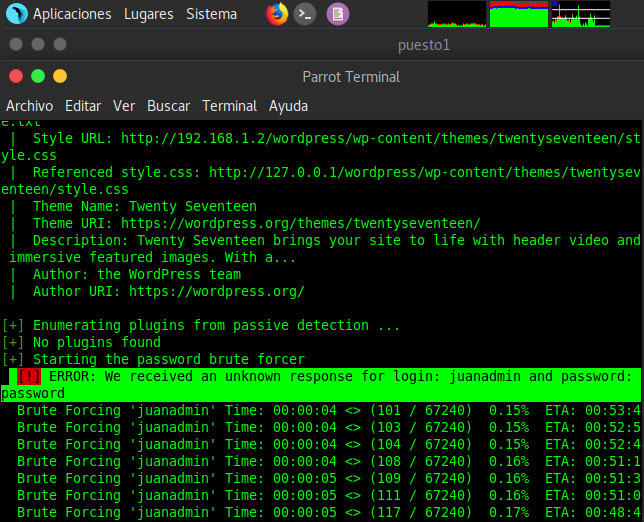The height and width of the screenshot is (522, 644).
Task: Click the 'puesto1' window title
Action: 424,45
